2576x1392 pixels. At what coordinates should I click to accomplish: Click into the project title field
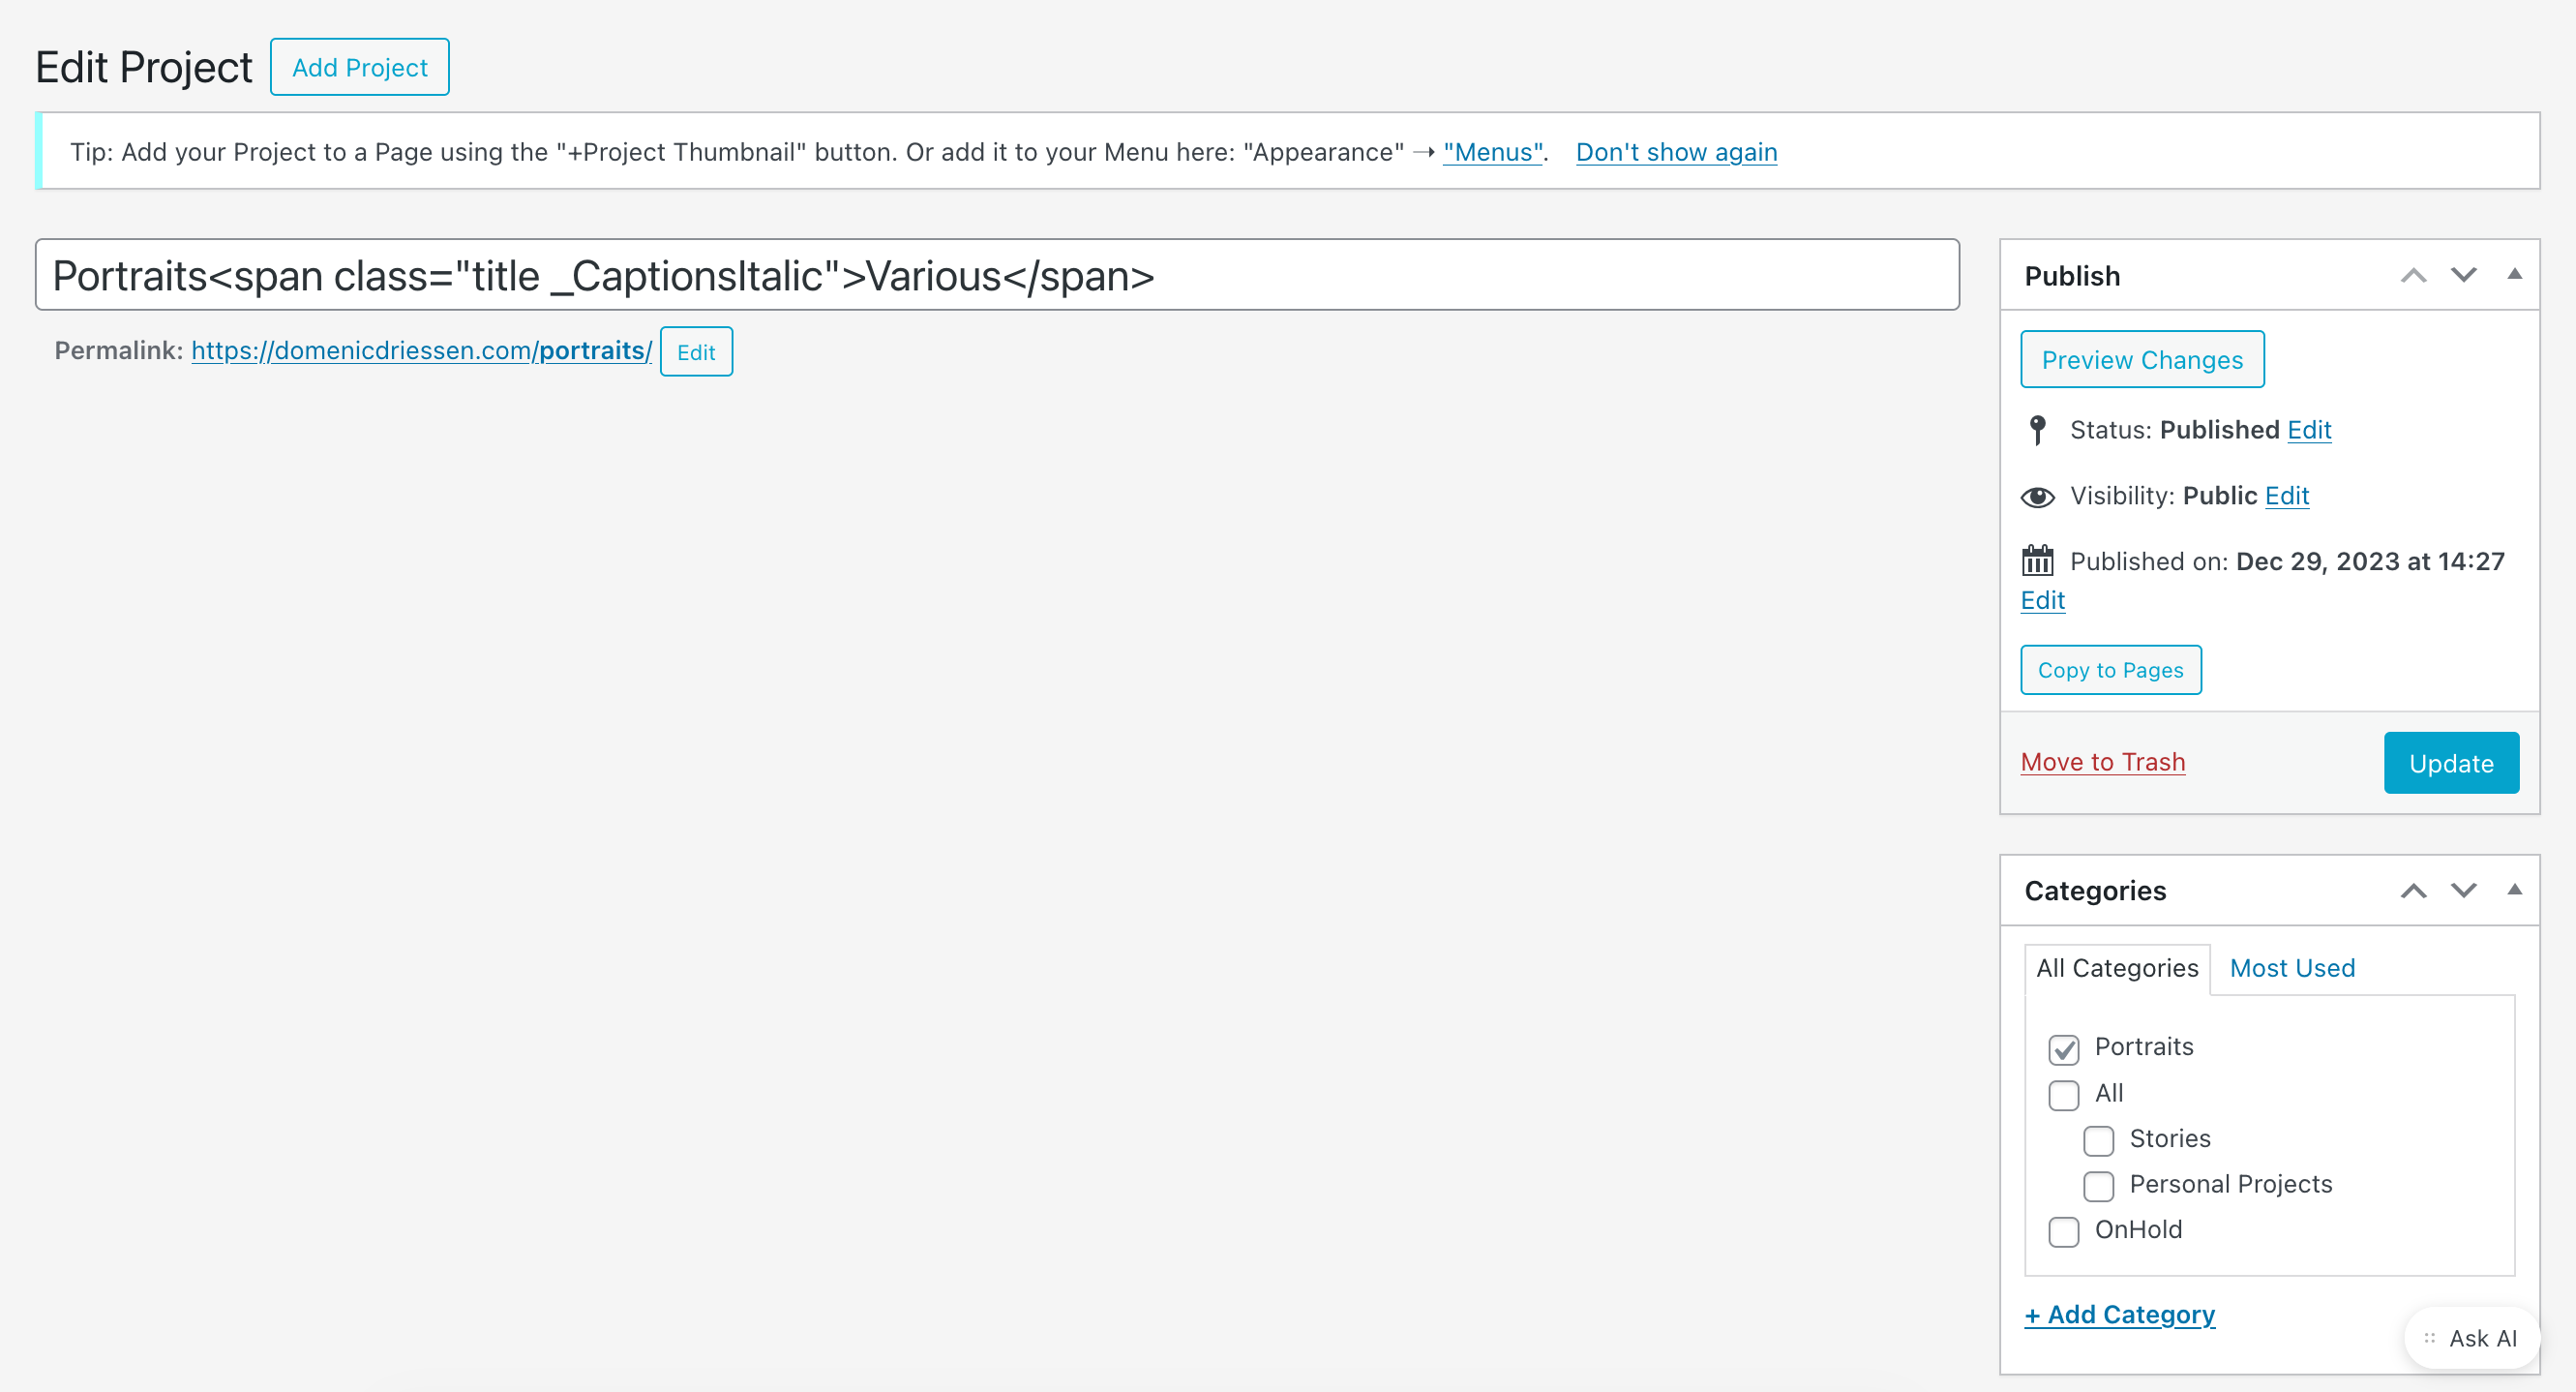(996, 275)
